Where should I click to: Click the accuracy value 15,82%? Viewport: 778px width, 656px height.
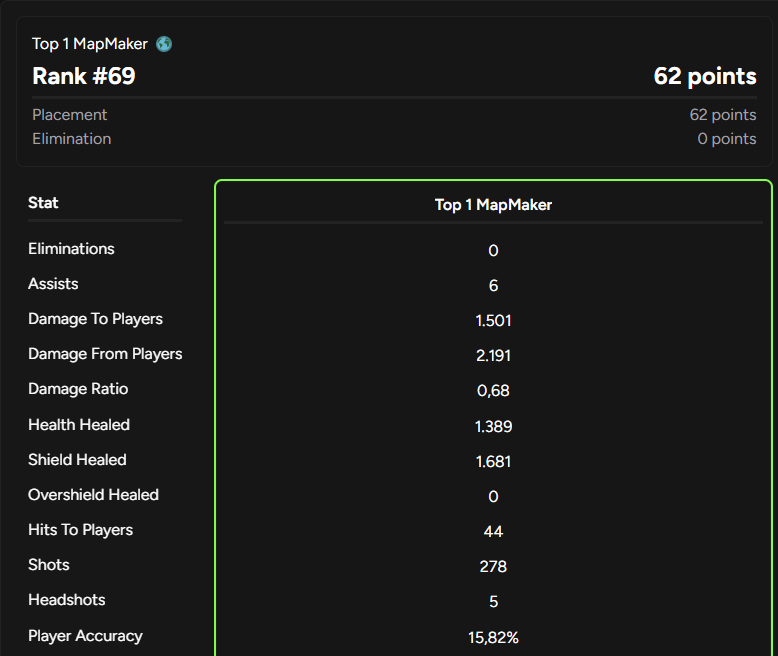pos(493,638)
